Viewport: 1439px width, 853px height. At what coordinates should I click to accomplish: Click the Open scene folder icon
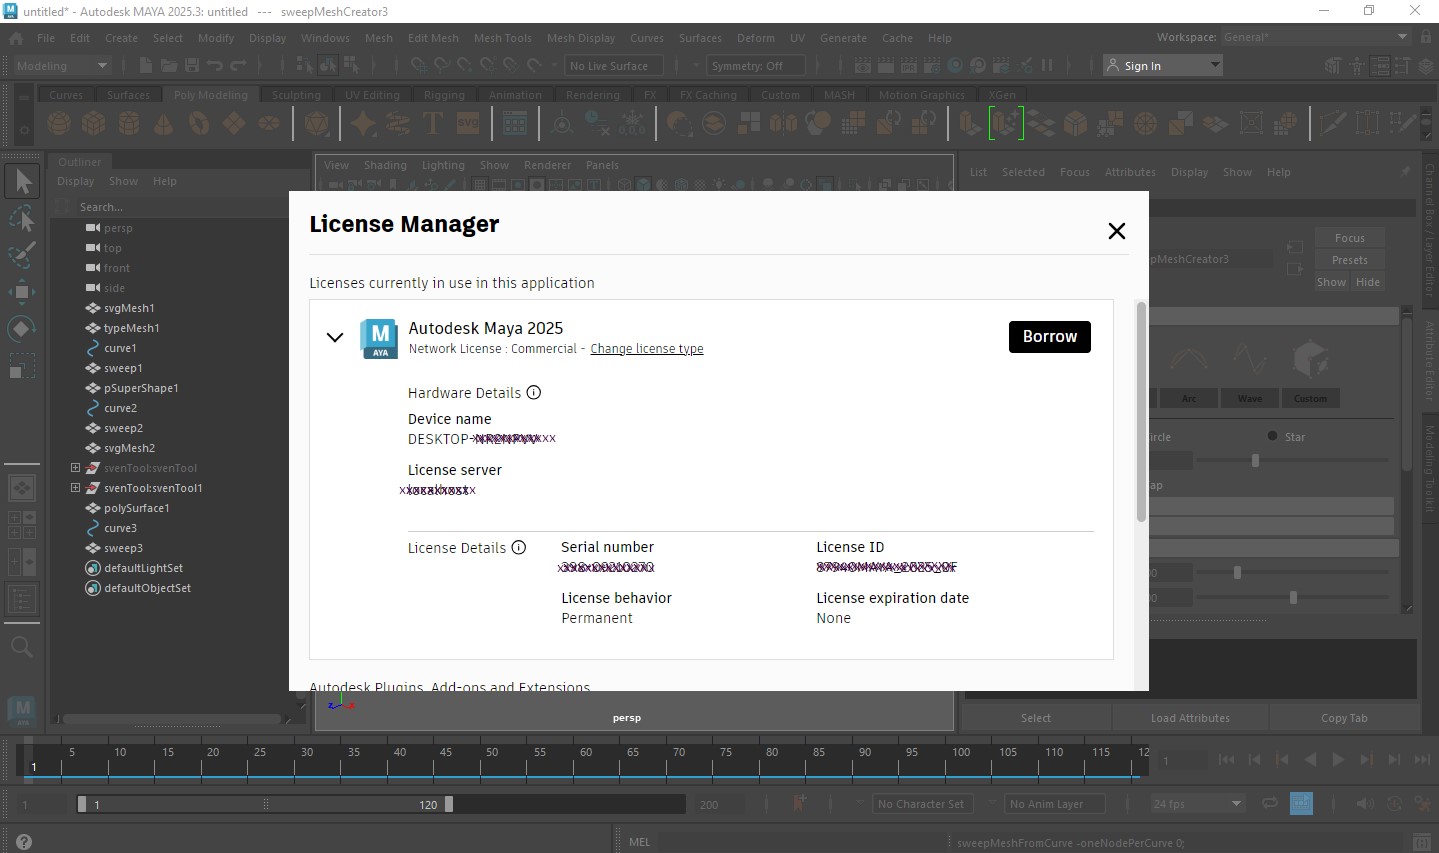(x=169, y=66)
